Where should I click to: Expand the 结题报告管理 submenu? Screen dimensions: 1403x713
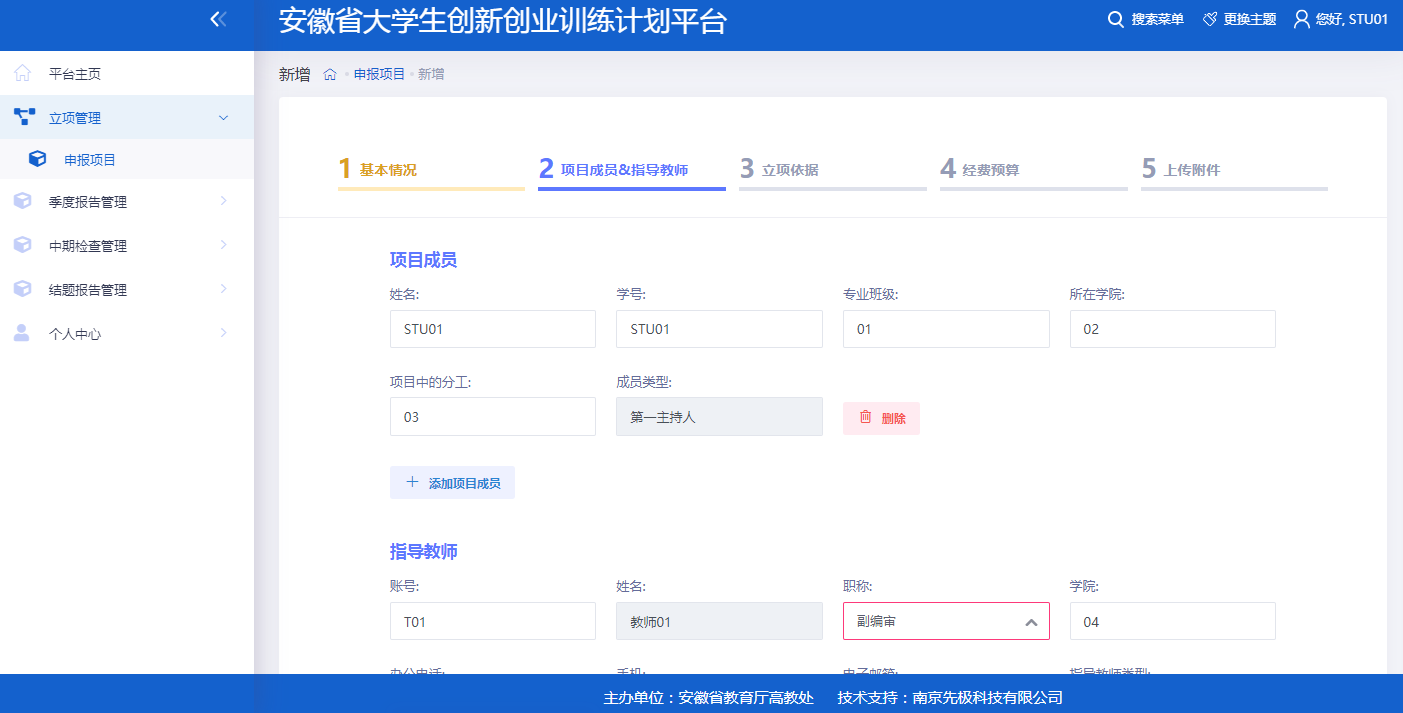(x=223, y=289)
